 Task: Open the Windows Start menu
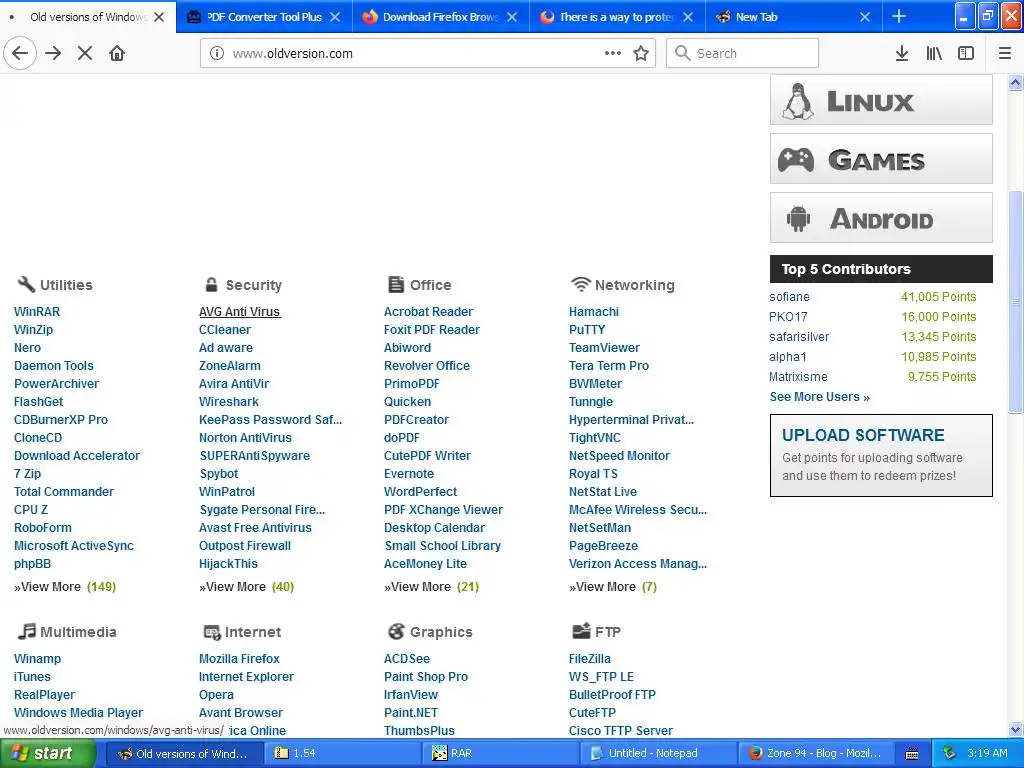pos(48,754)
